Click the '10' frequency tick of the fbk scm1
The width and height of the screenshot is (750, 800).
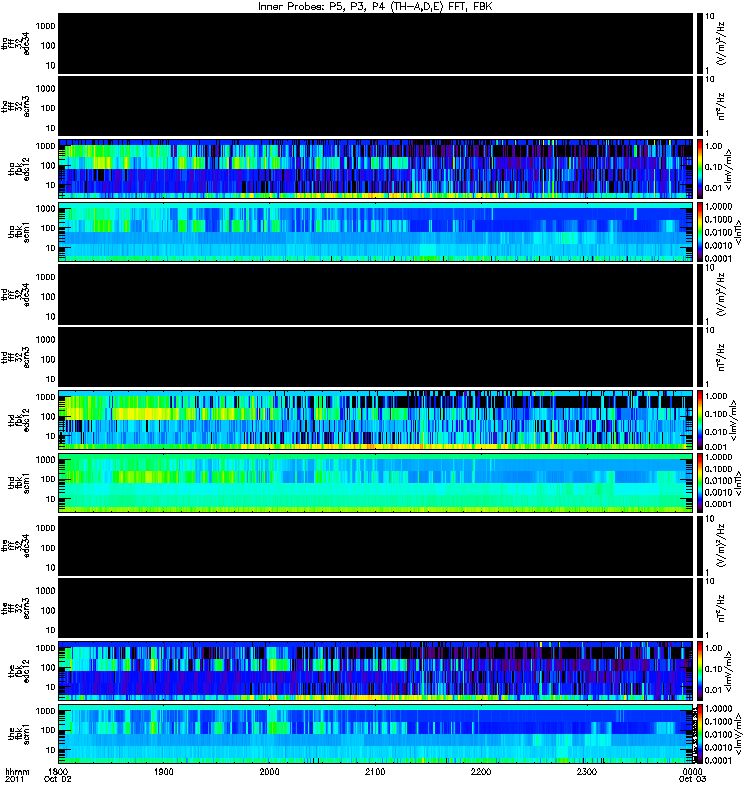(x=51, y=750)
